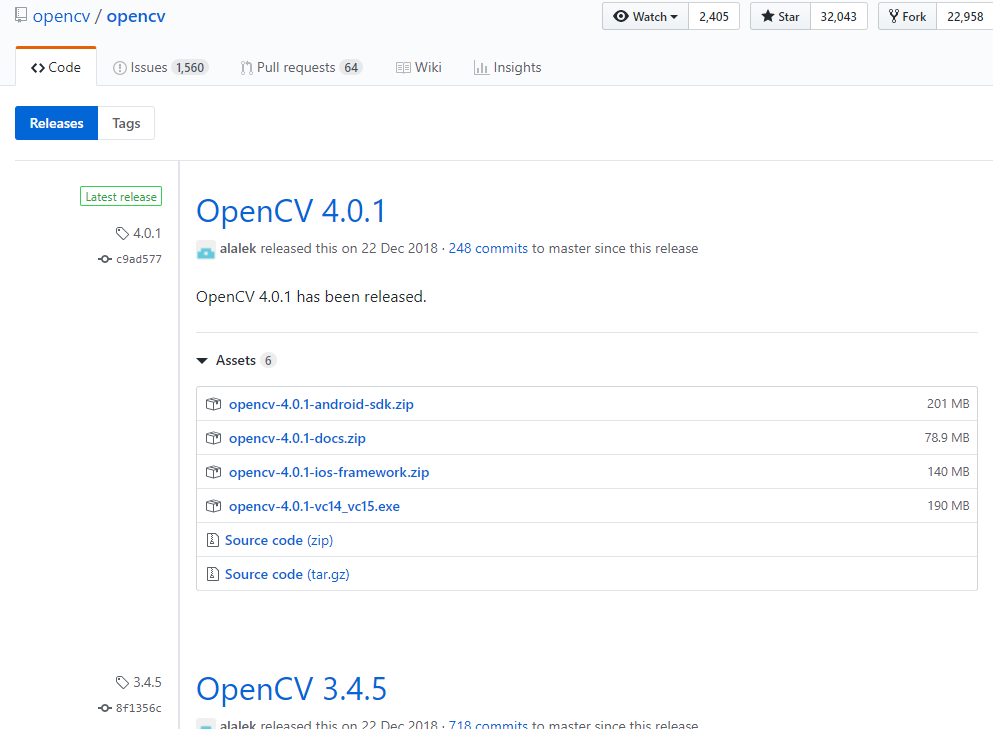993x729 pixels.
Task: Switch to the Insights tab
Action: pos(507,67)
